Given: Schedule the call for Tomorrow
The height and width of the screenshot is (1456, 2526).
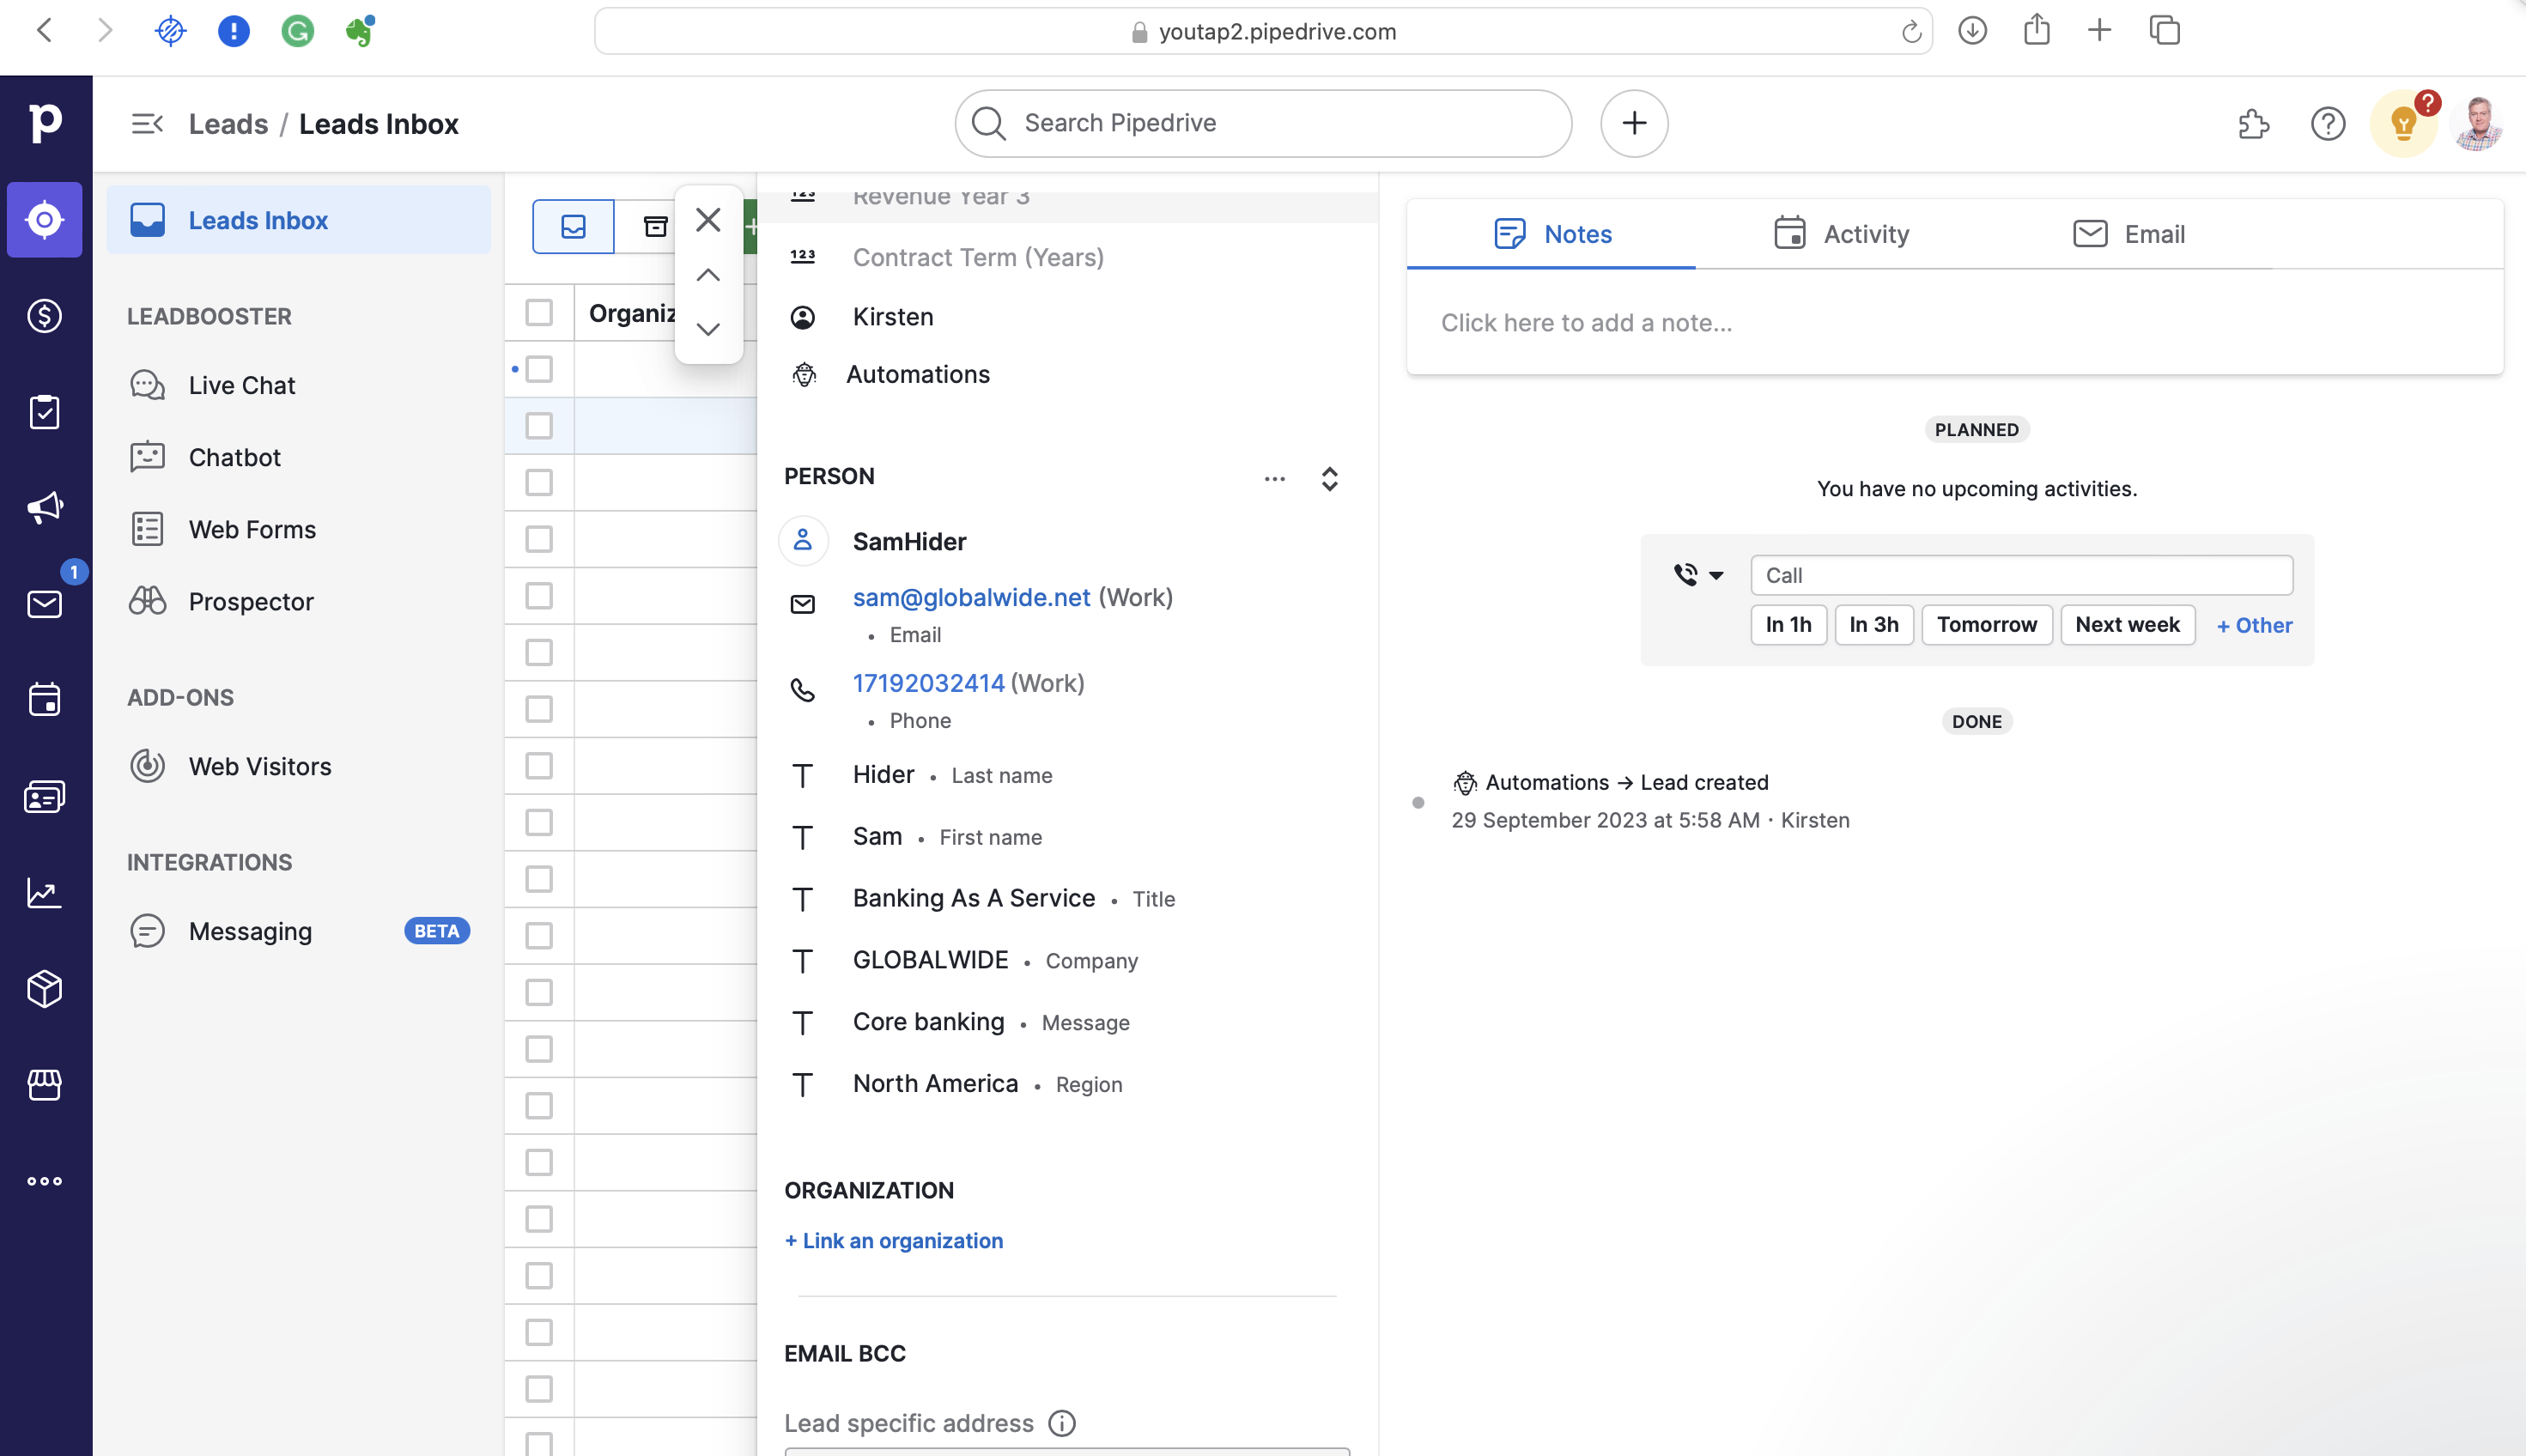Looking at the screenshot, I should pos(1986,625).
